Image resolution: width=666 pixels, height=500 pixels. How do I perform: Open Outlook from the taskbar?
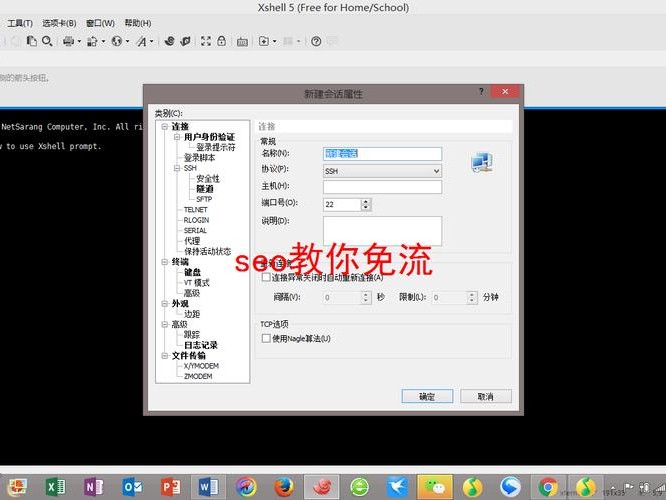(132, 487)
